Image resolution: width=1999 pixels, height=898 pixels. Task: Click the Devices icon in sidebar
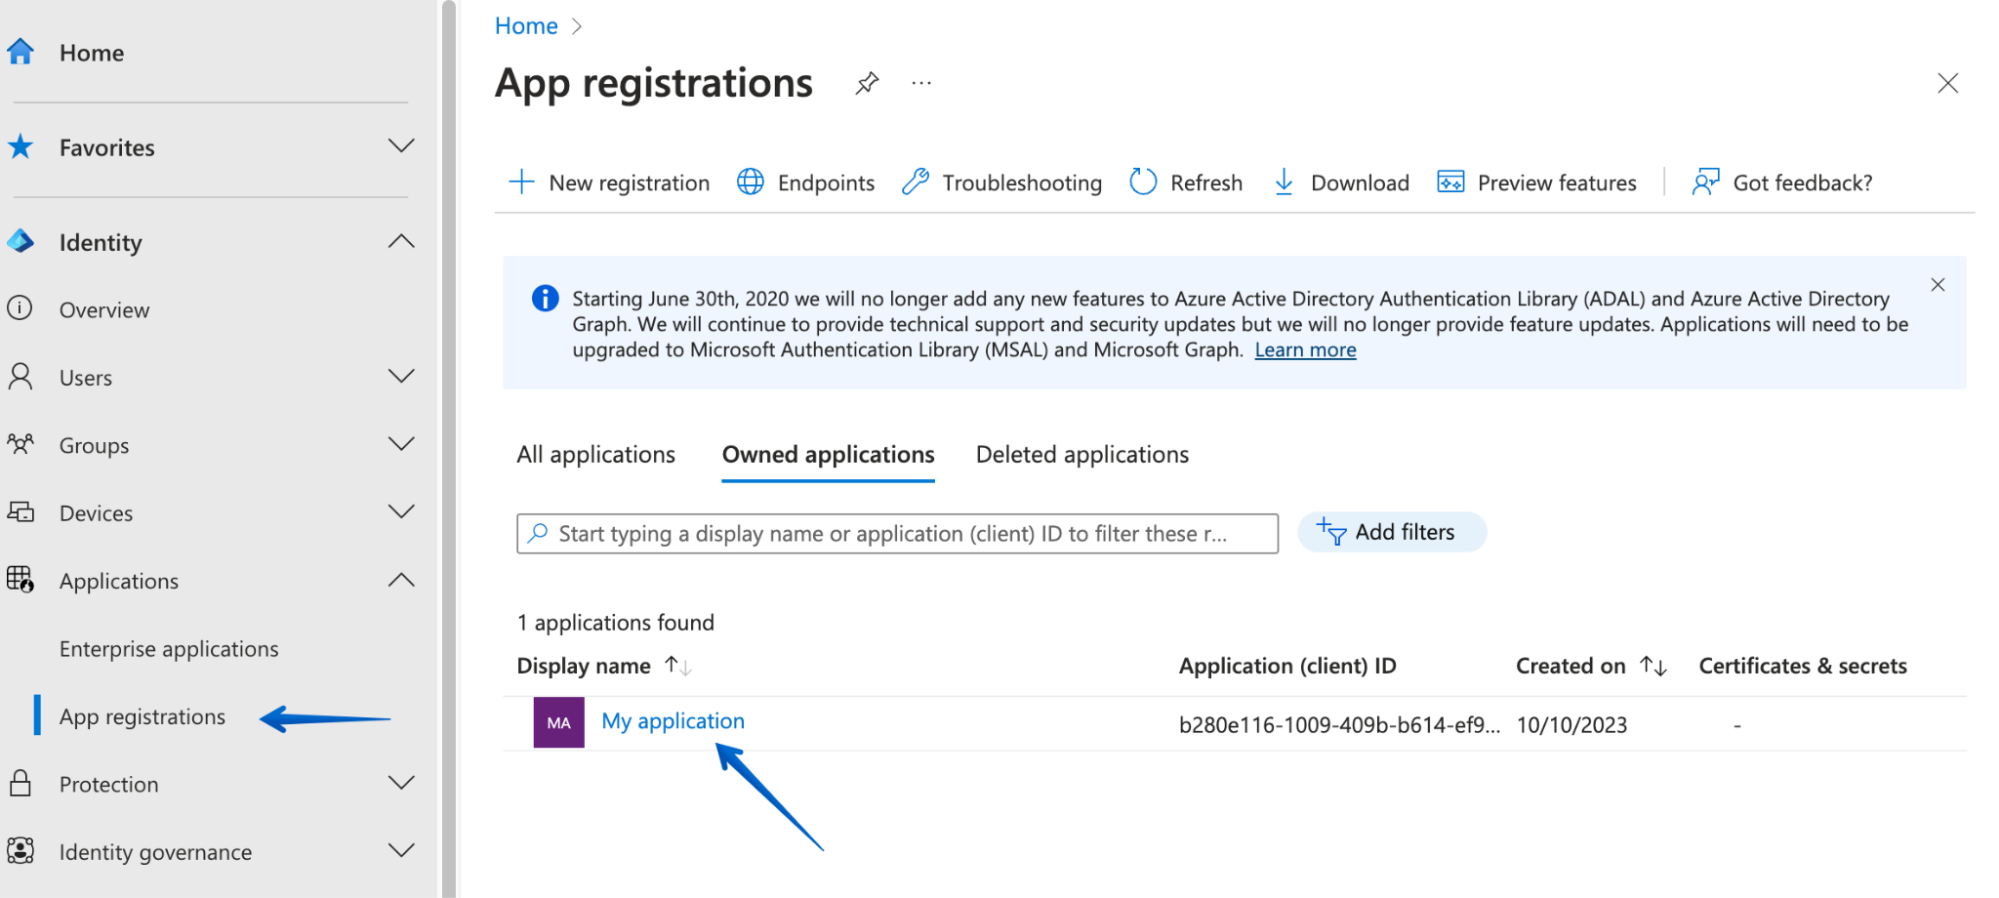tap(20, 512)
